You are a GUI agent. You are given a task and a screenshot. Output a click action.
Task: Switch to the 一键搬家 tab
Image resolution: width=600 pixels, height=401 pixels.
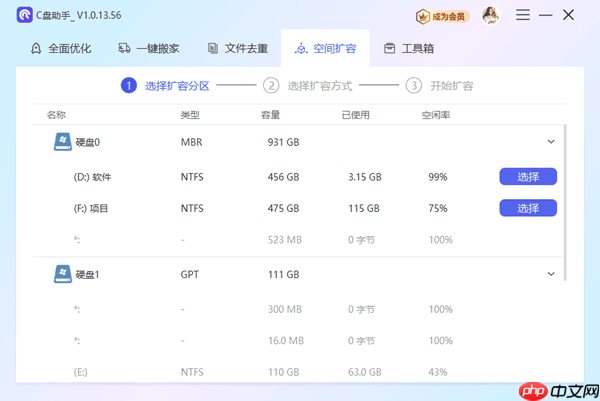(x=149, y=49)
